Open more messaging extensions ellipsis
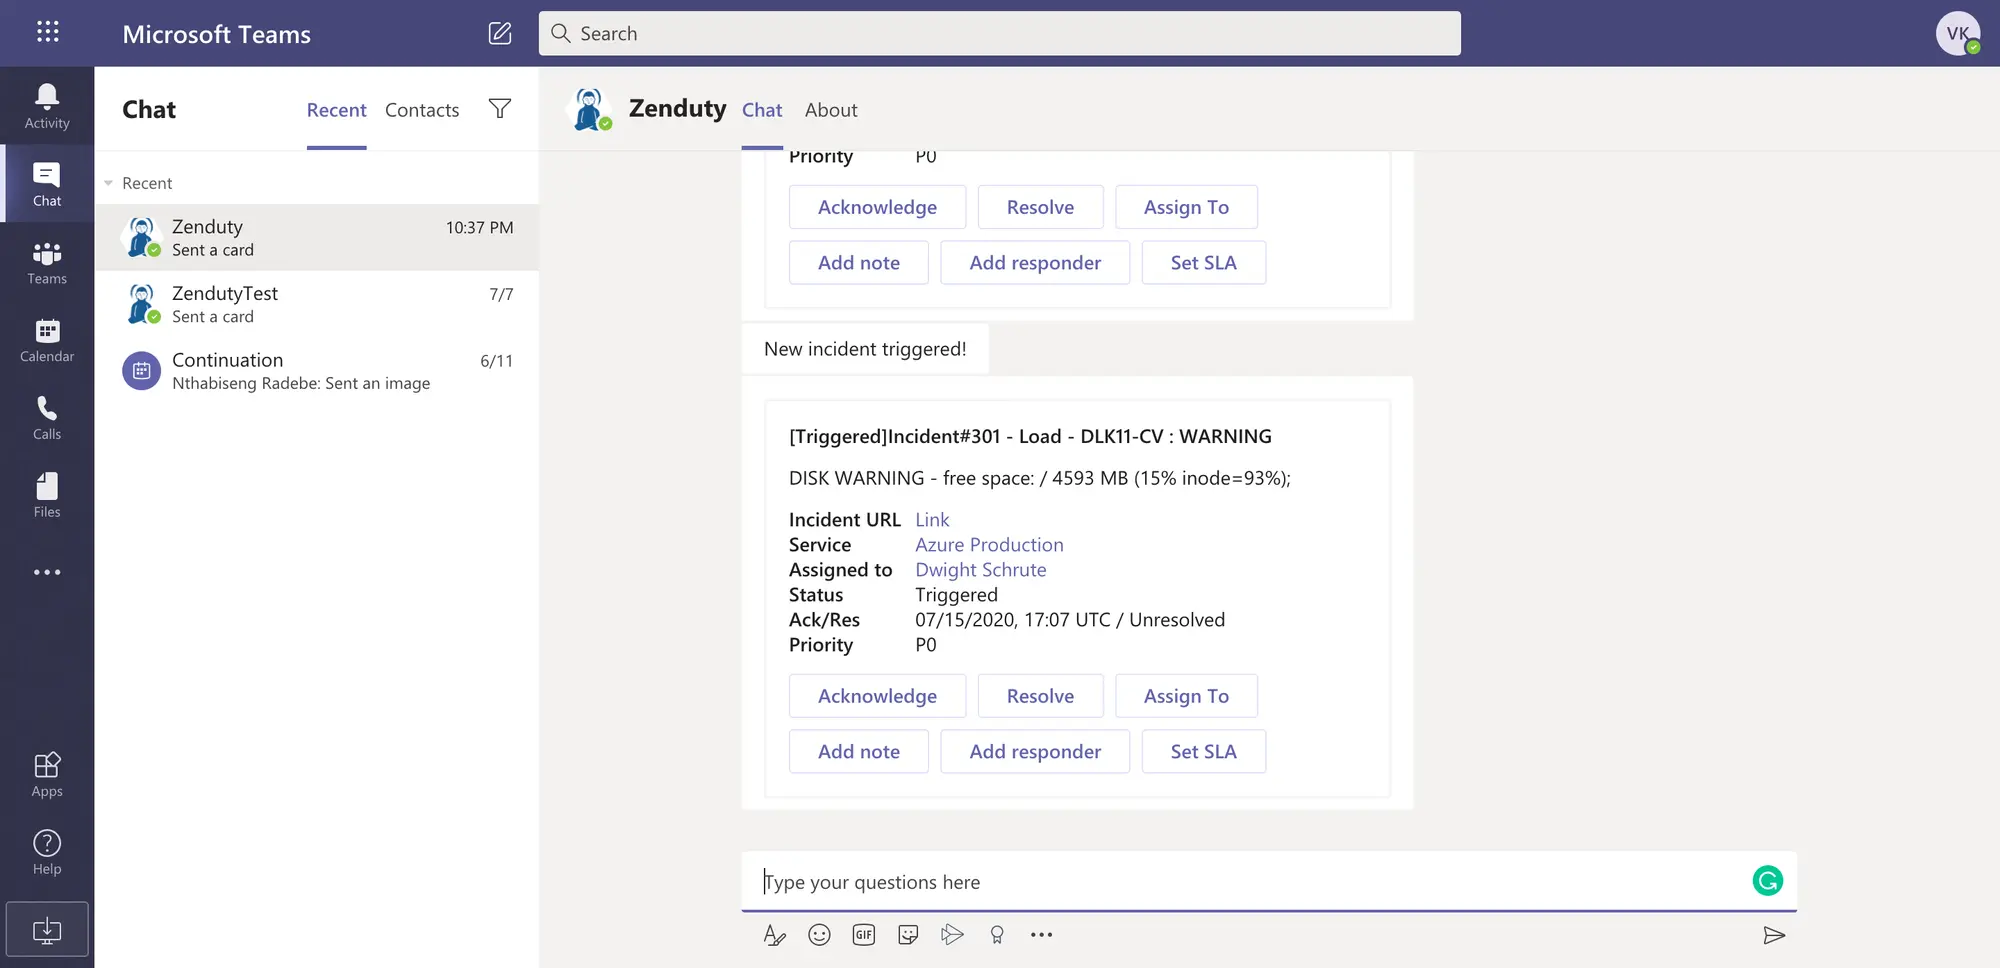The image size is (2000, 968). pos(1041,935)
